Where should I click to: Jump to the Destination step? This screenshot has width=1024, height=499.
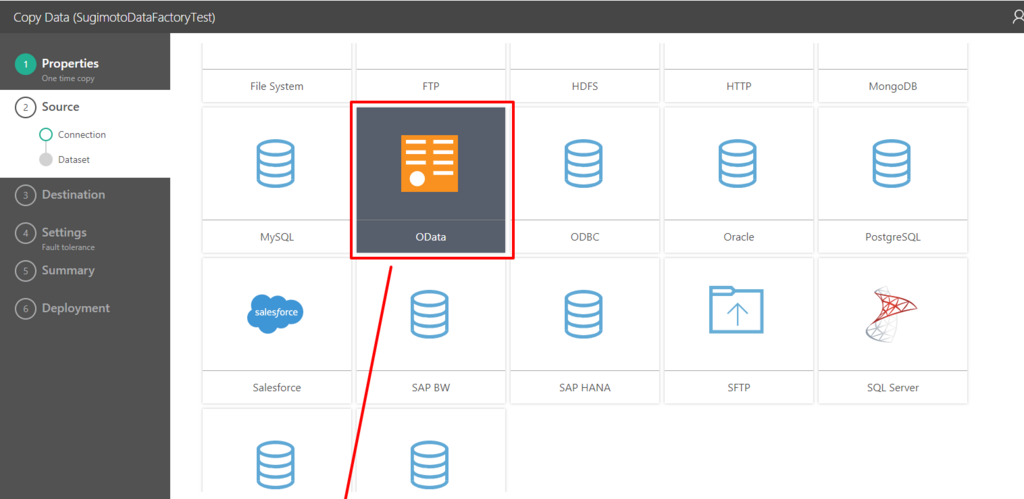[x=73, y=195]
